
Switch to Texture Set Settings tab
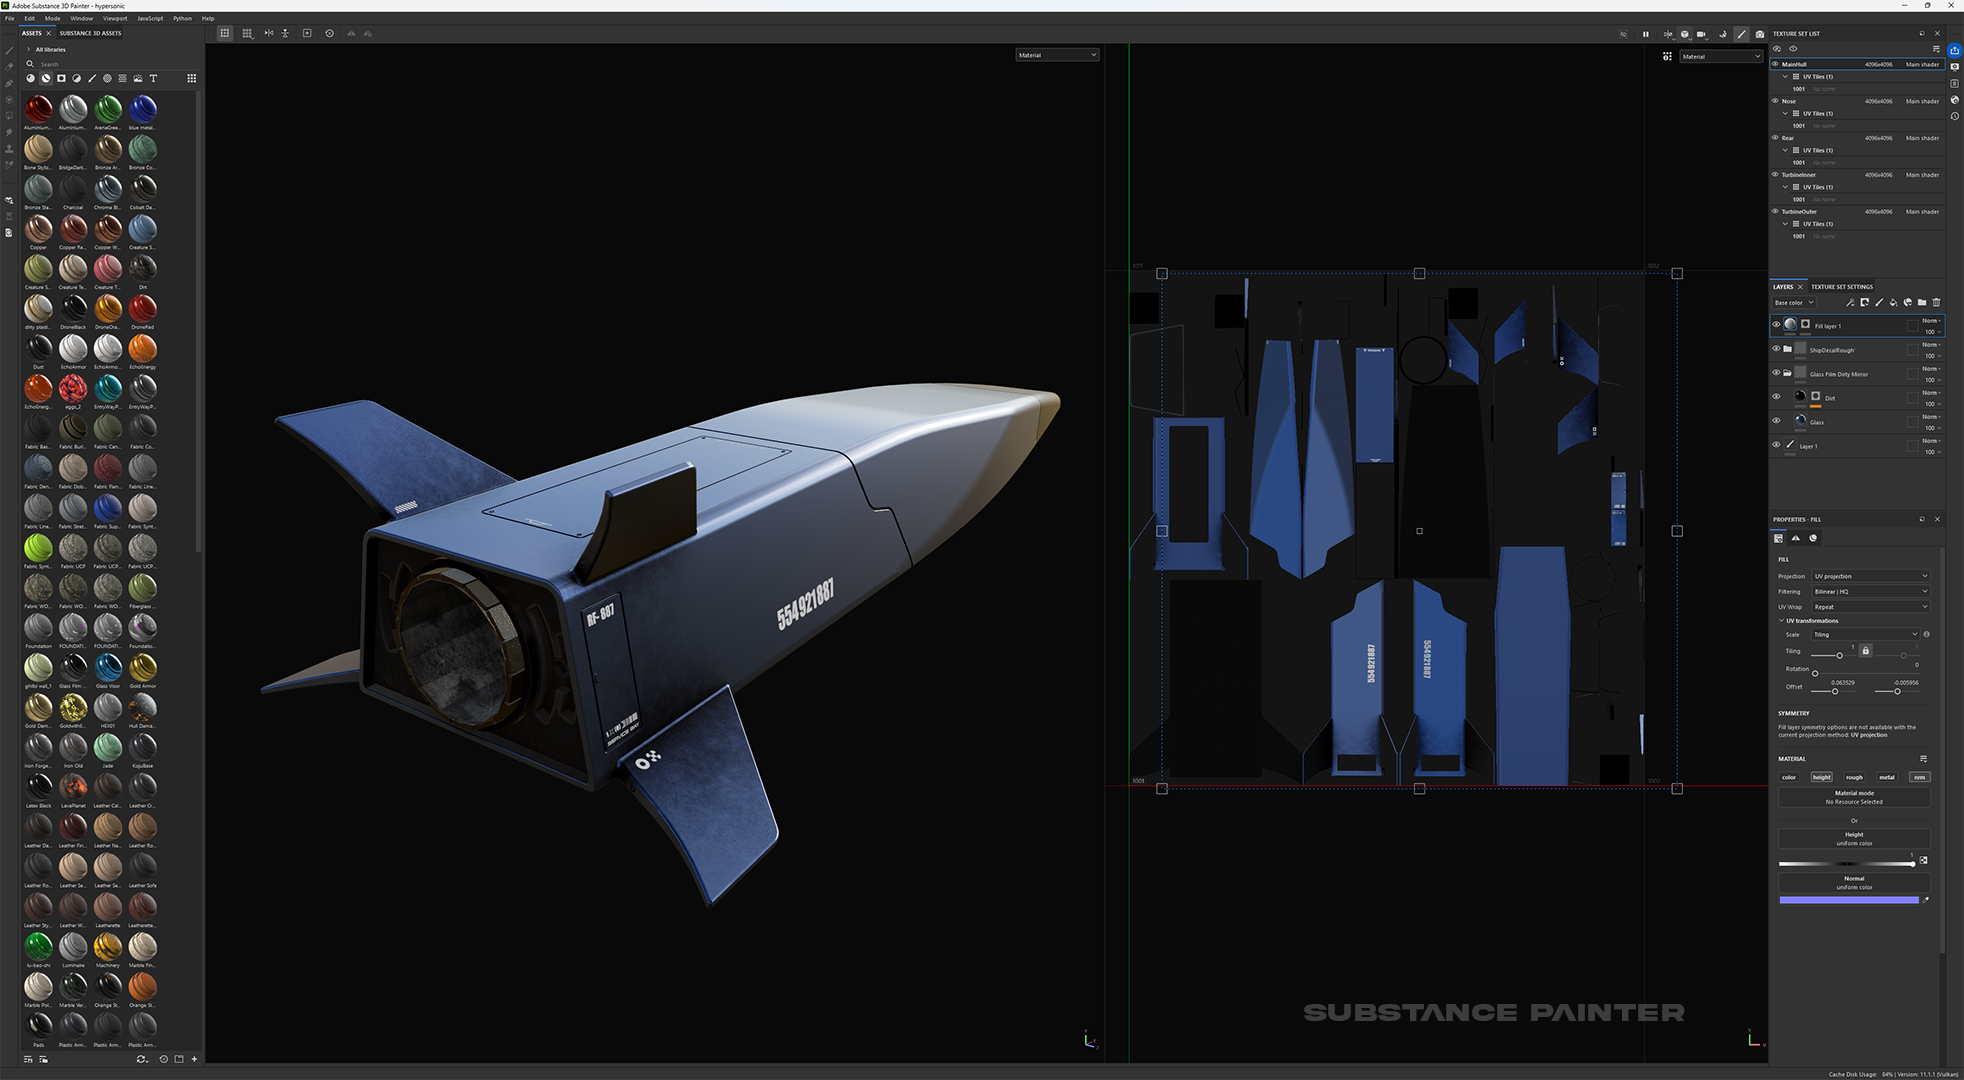click(1842, 287)
